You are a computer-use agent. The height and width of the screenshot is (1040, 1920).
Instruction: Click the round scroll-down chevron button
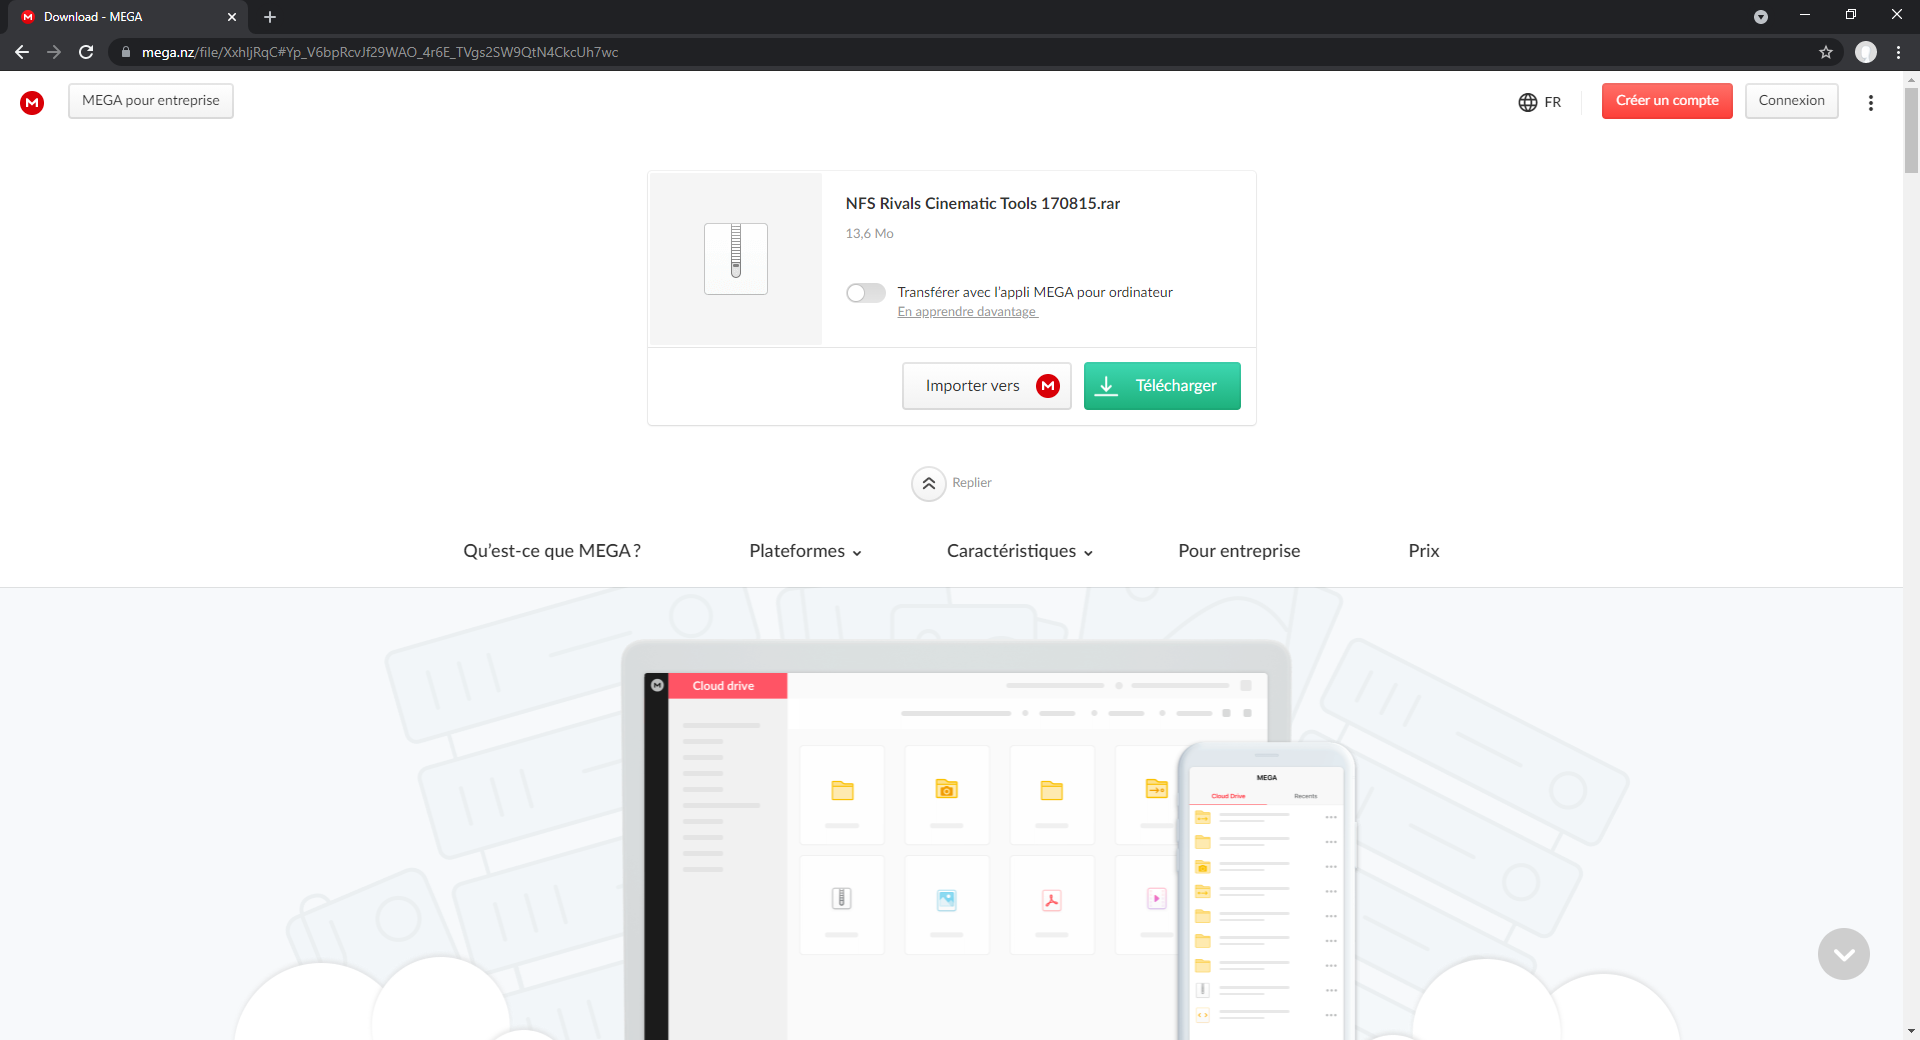[1844, 954]
